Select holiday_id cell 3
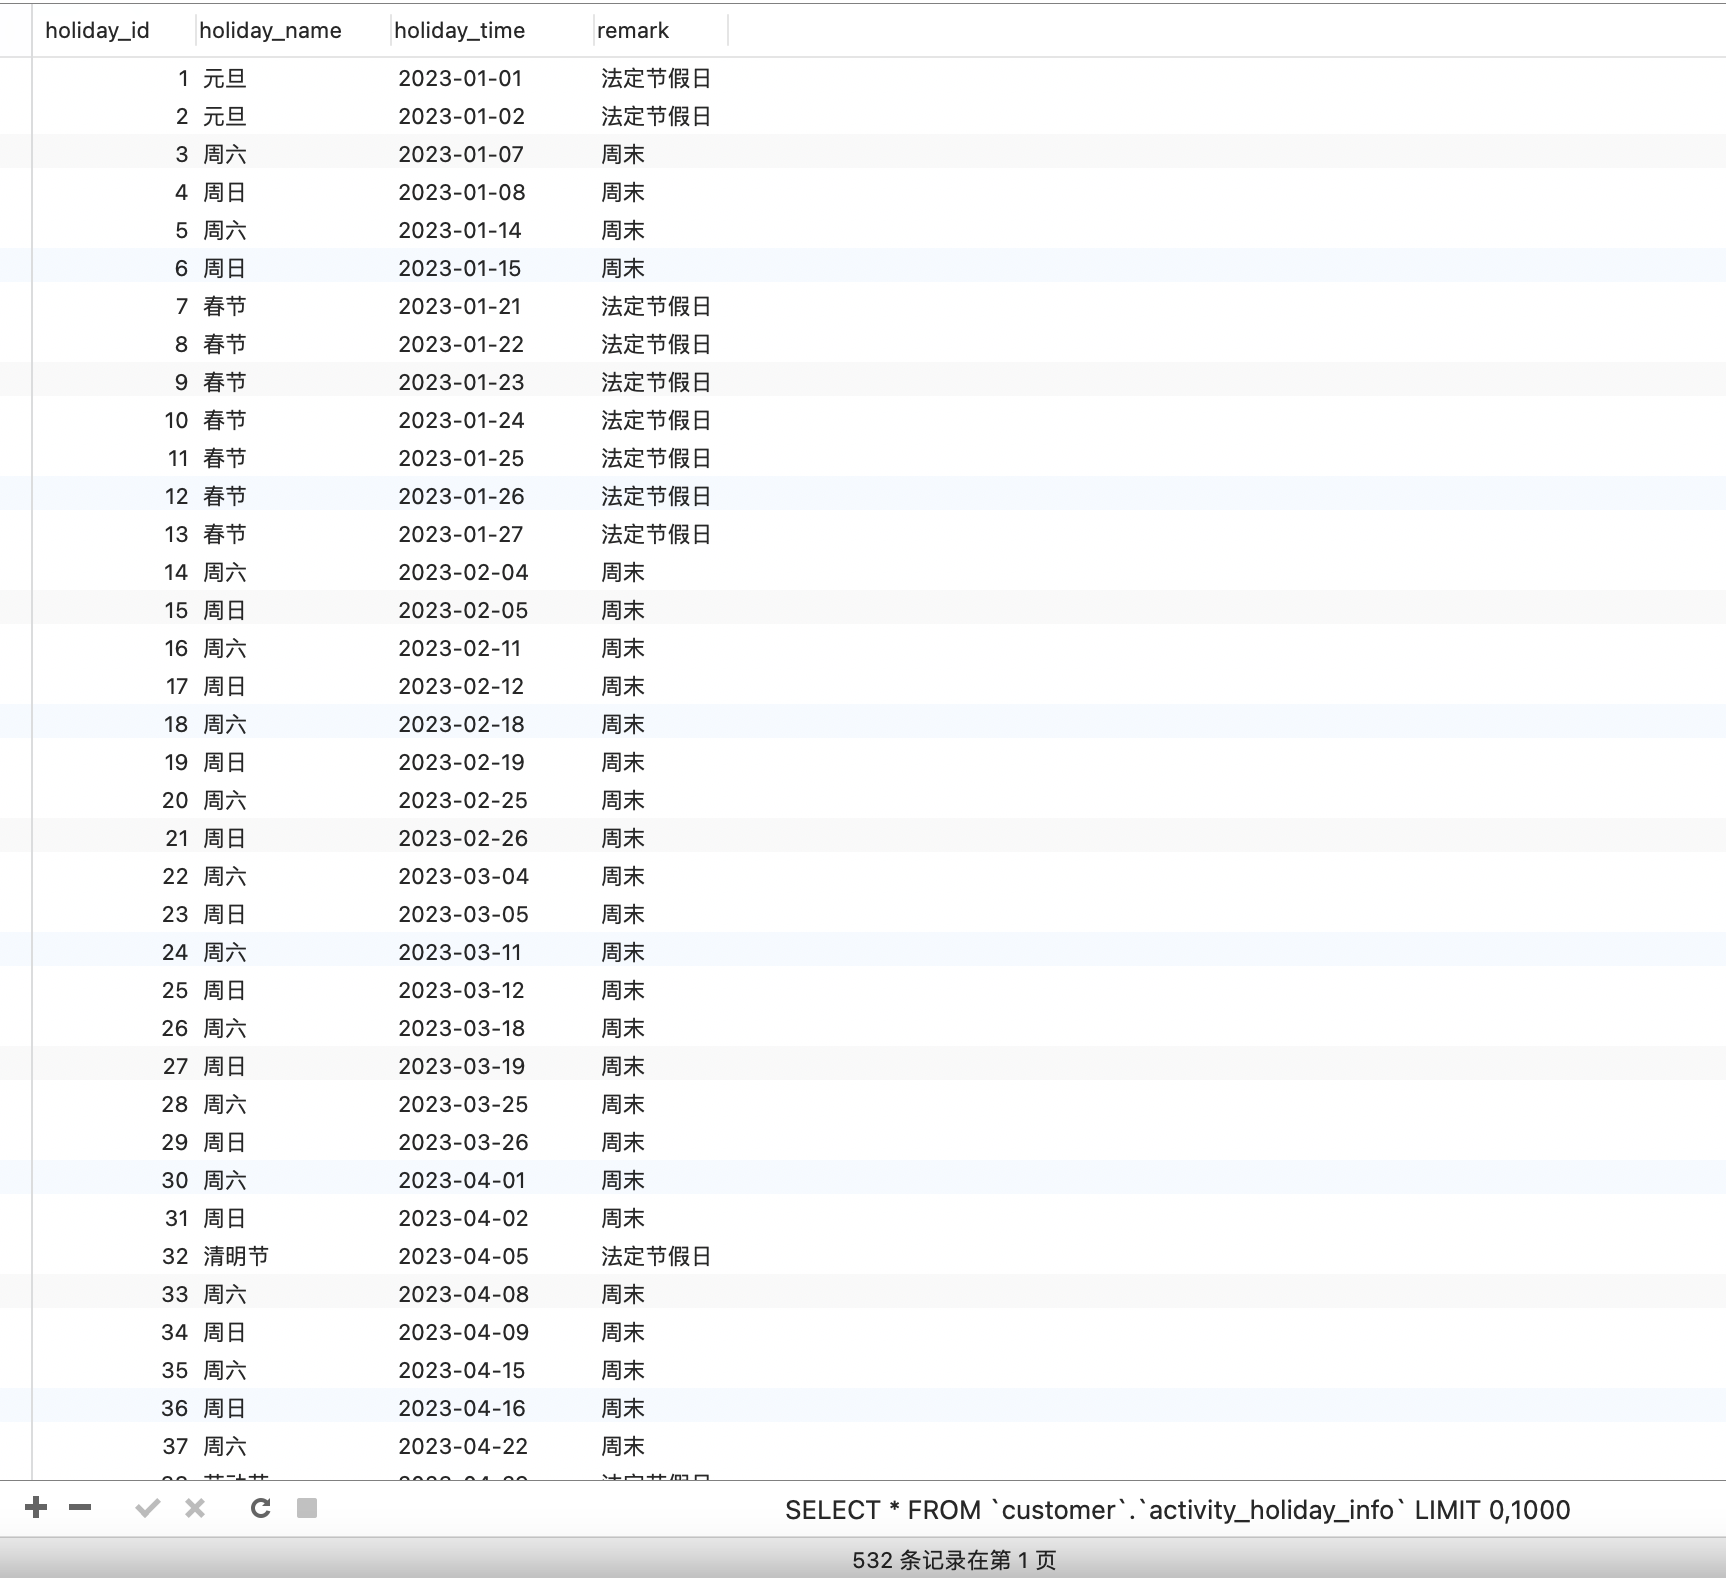1726x1578 pixels. click(181, 154)
